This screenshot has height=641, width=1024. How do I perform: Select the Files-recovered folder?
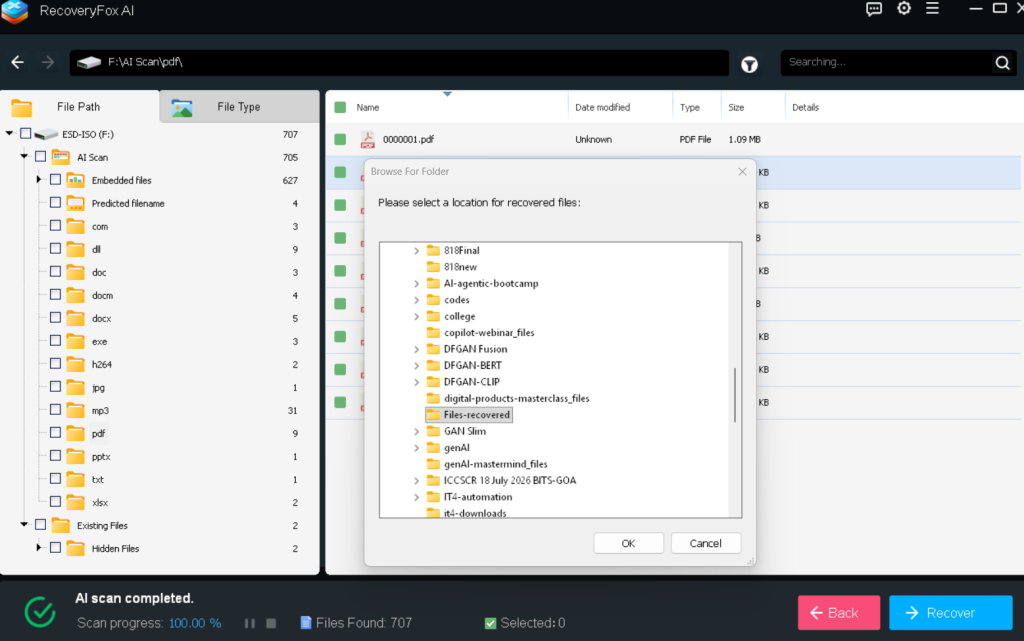(x=469, y=415)
